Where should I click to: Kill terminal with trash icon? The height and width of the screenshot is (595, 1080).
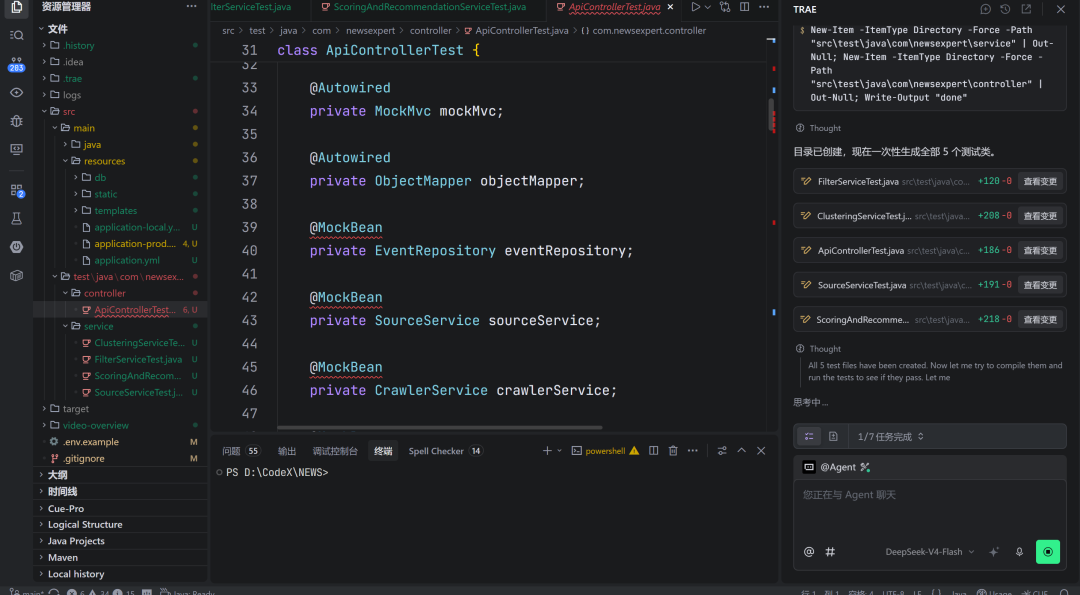click(673, 451)
